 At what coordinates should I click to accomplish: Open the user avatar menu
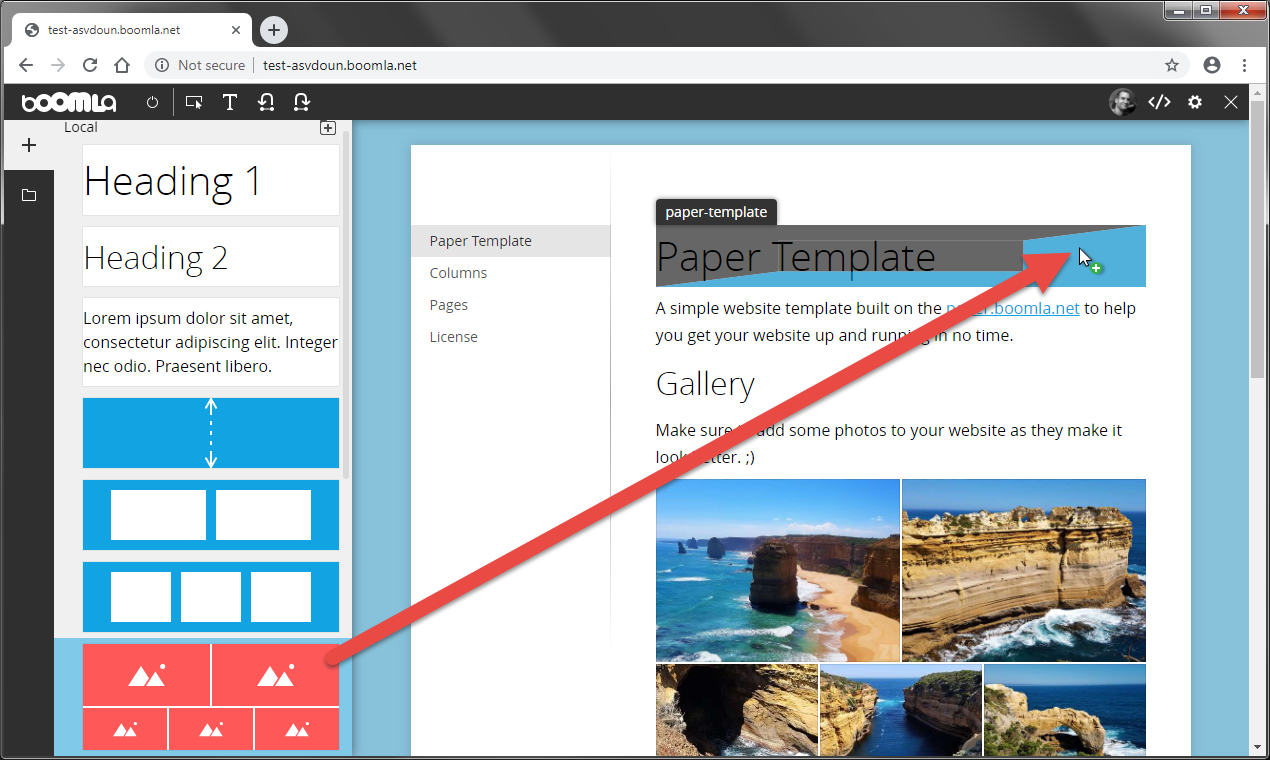(x=1122, y=102)
